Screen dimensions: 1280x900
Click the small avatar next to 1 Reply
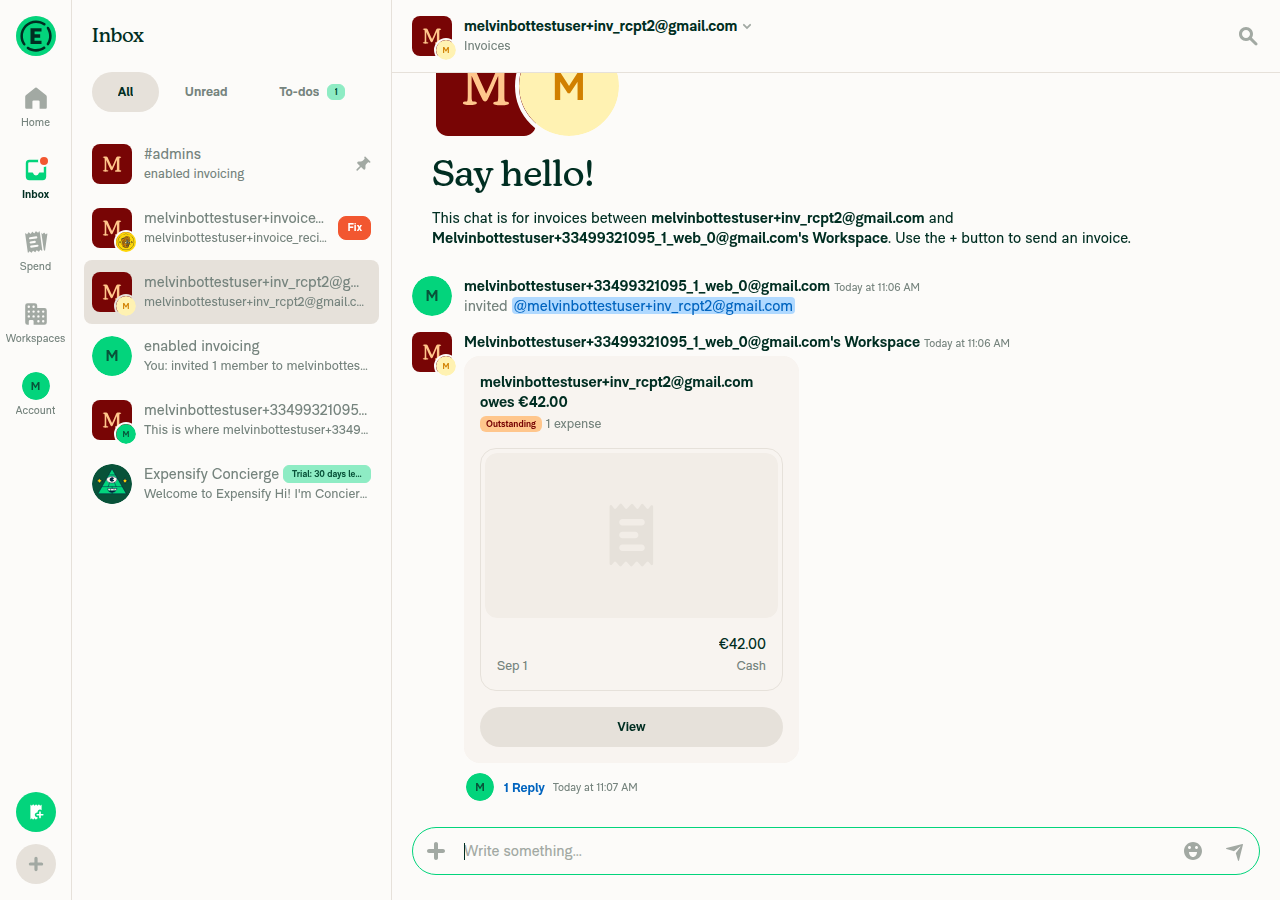click(480, 787)
